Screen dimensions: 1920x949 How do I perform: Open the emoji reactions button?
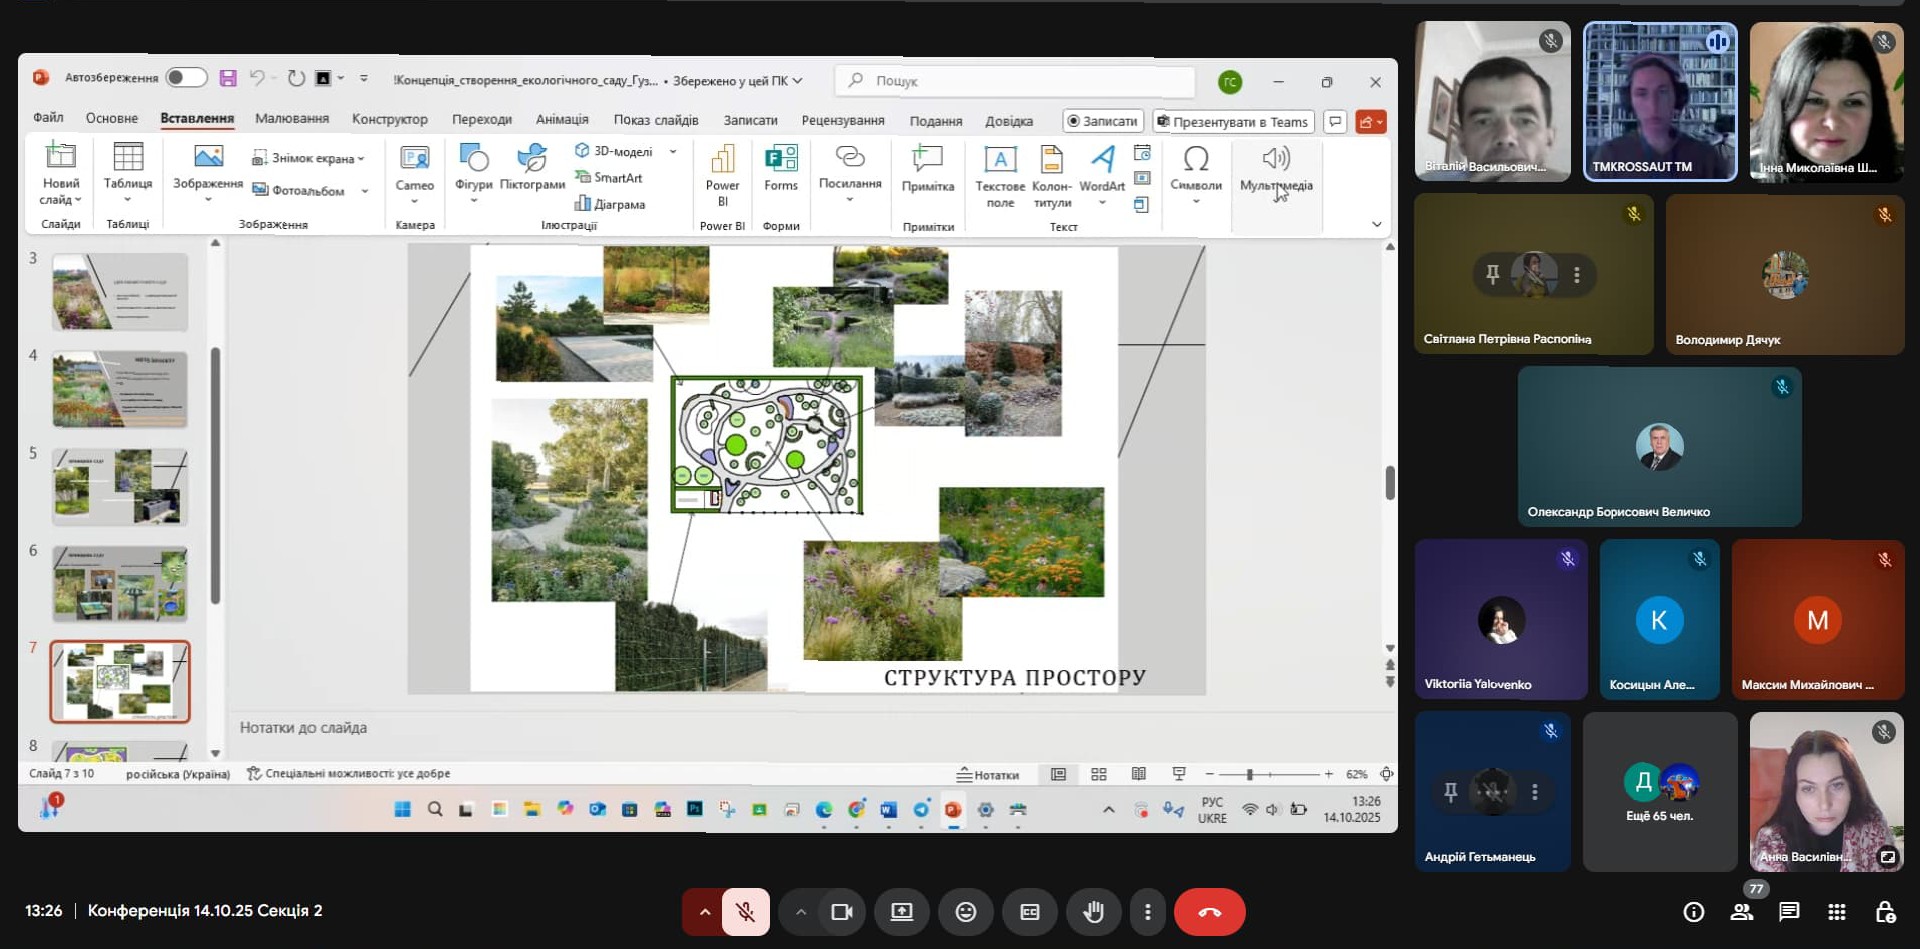pyautogui.click(x=965, y=912)
